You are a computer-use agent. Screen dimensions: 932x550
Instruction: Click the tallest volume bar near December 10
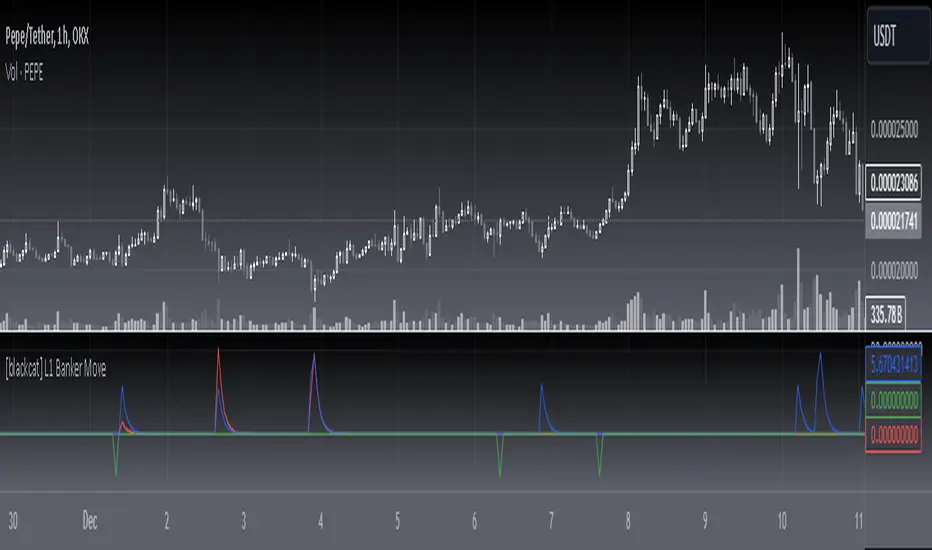point(798,290)
